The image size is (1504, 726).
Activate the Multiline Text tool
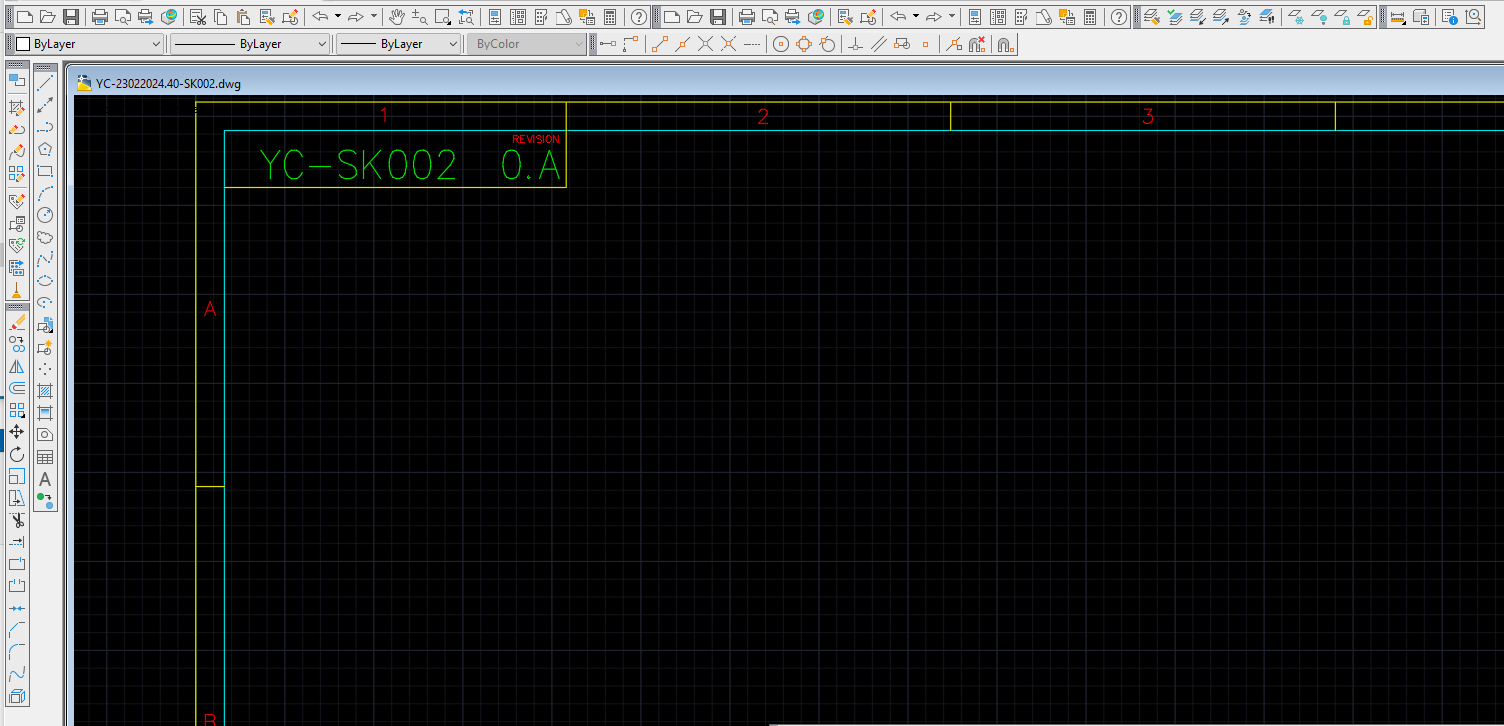coord(45,478)
